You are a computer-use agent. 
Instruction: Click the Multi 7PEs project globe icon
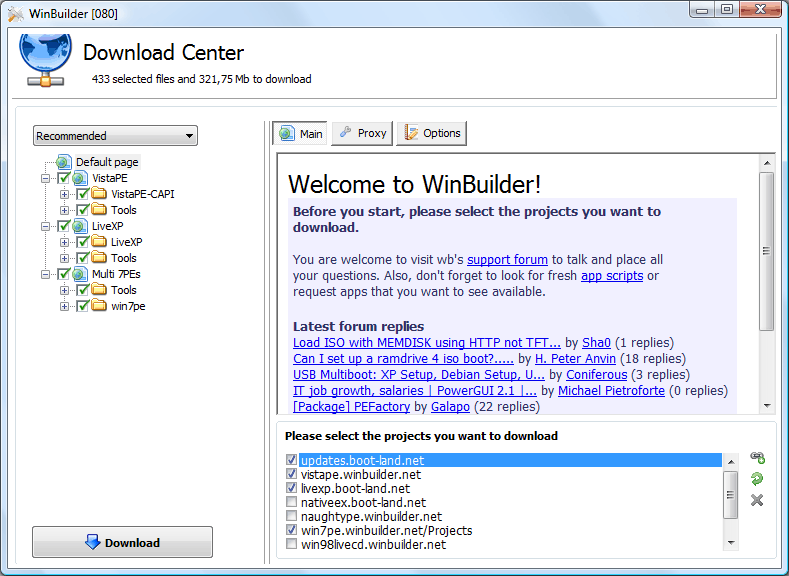(x=80, y=274)
